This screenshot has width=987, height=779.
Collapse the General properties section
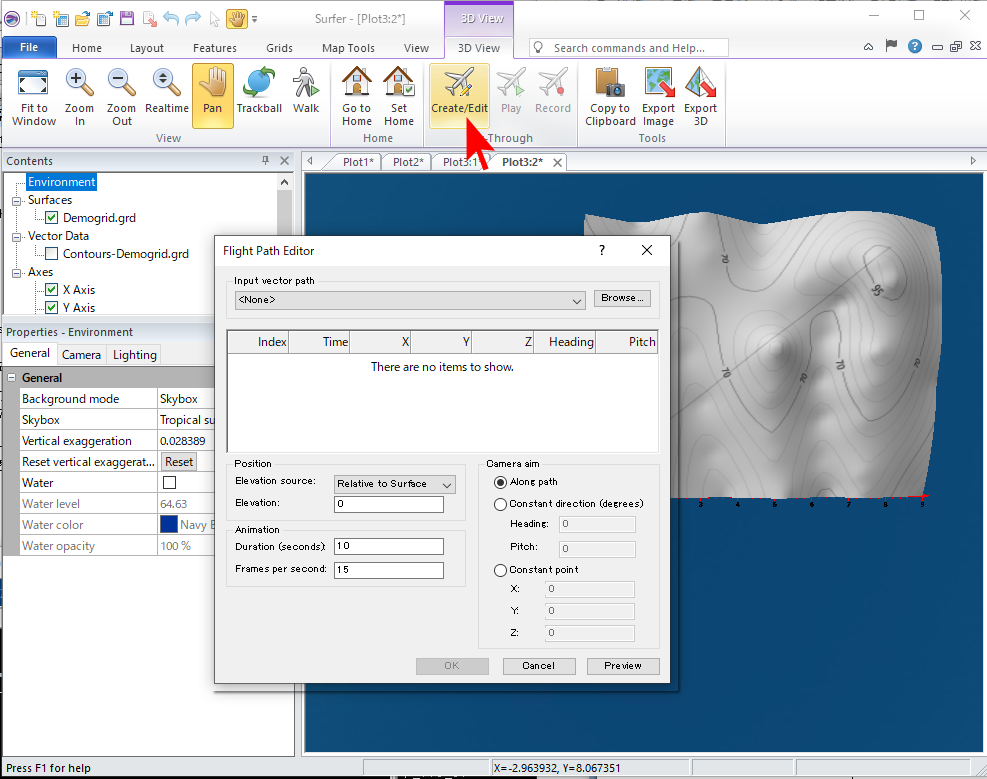[x=12, y=378]
